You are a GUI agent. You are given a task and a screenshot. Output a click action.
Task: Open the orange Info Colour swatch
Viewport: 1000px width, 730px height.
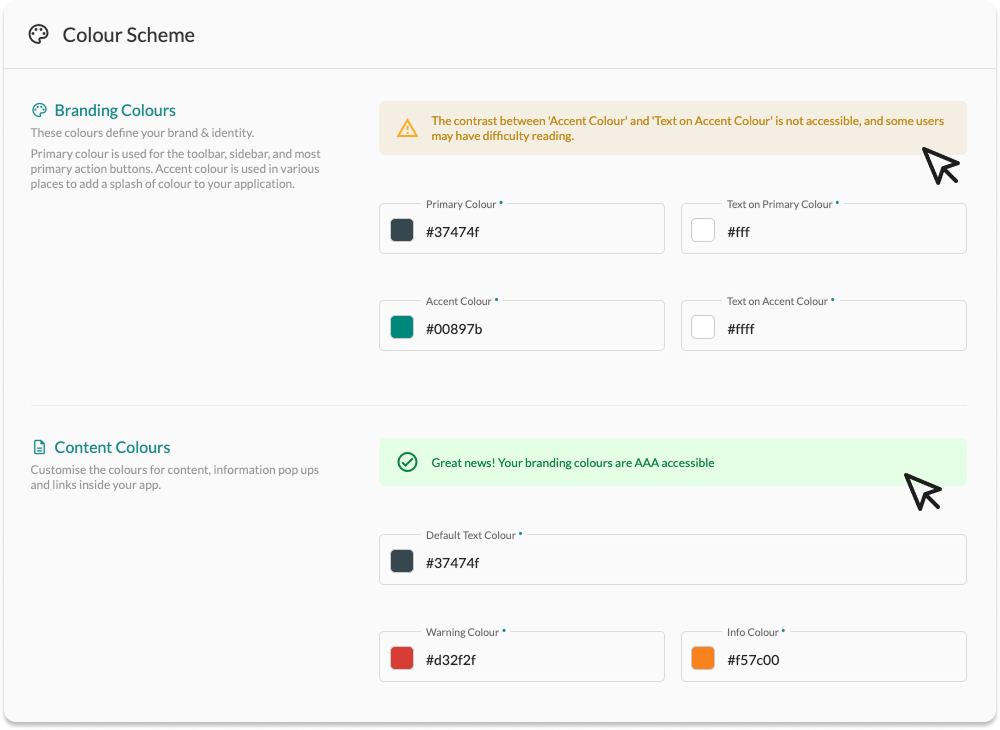click(x=703, y=658)
